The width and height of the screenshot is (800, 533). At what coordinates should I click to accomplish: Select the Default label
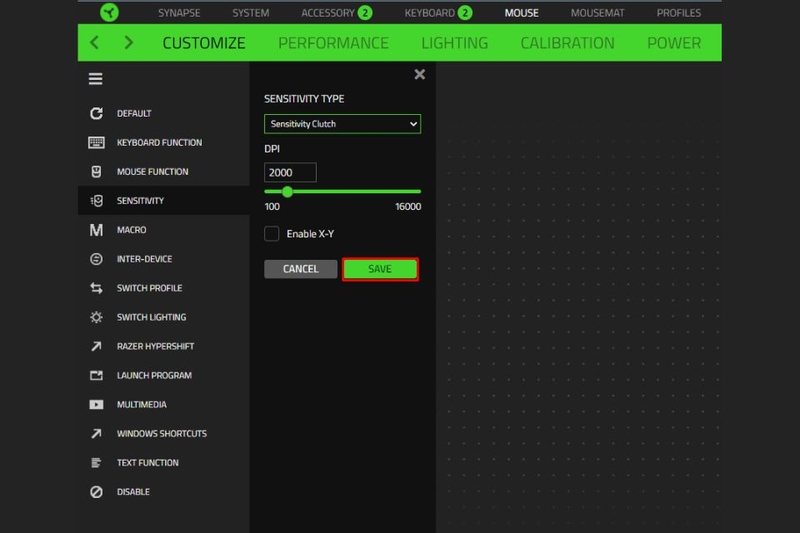click(x=134, y=113)
